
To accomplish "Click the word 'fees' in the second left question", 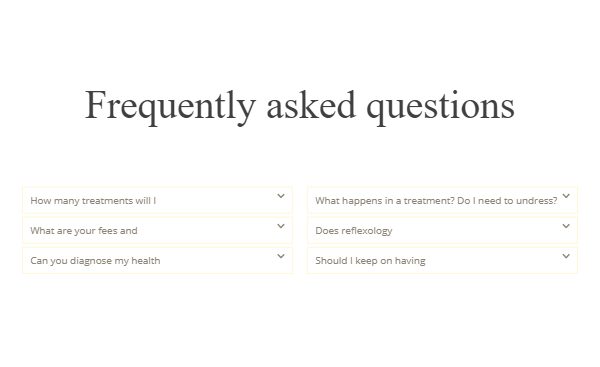I will click(108, 231).
